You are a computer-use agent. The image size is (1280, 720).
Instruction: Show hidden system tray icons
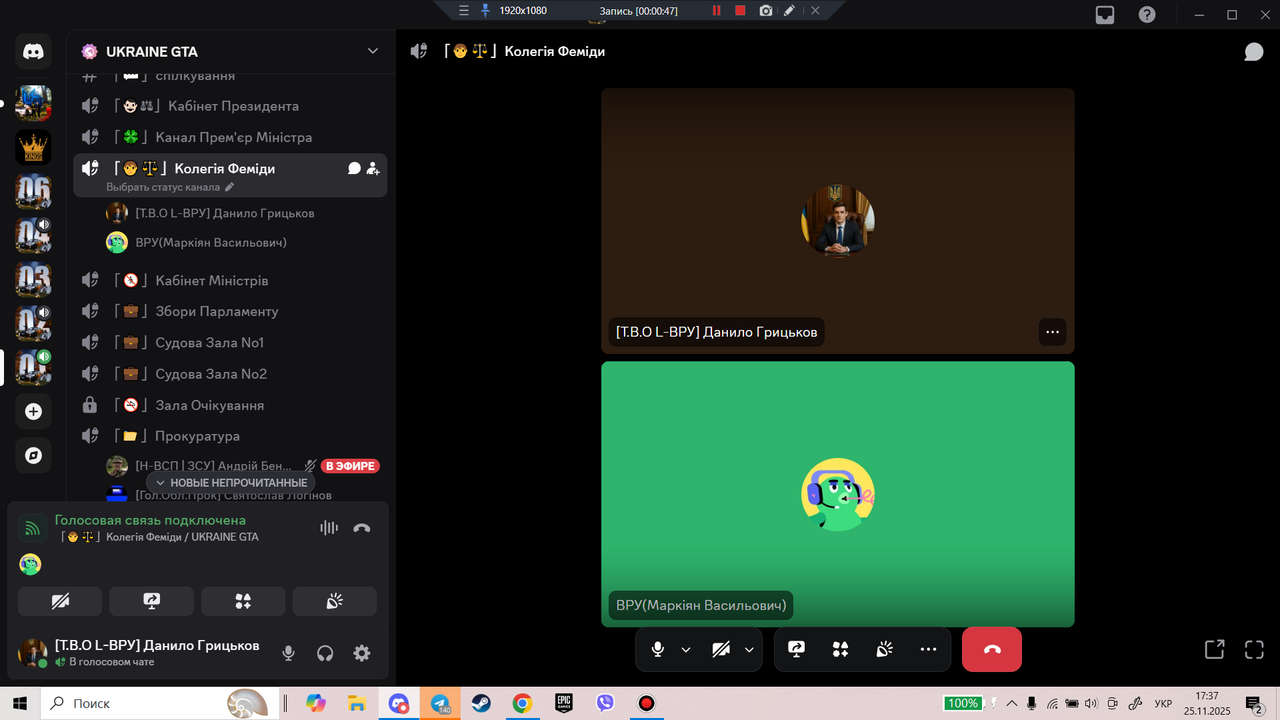(1012, 703)
